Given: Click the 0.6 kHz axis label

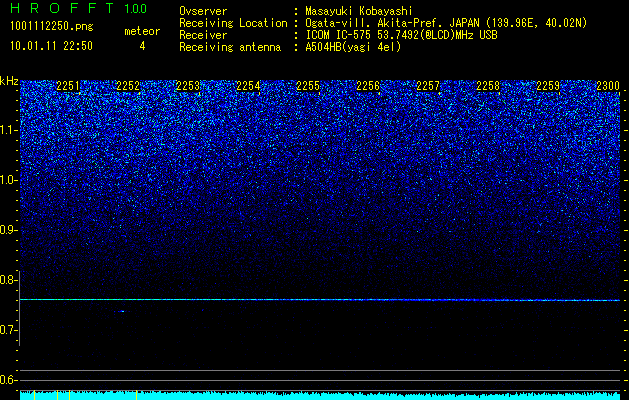Looking at the screenshot, I should point(8,380).
